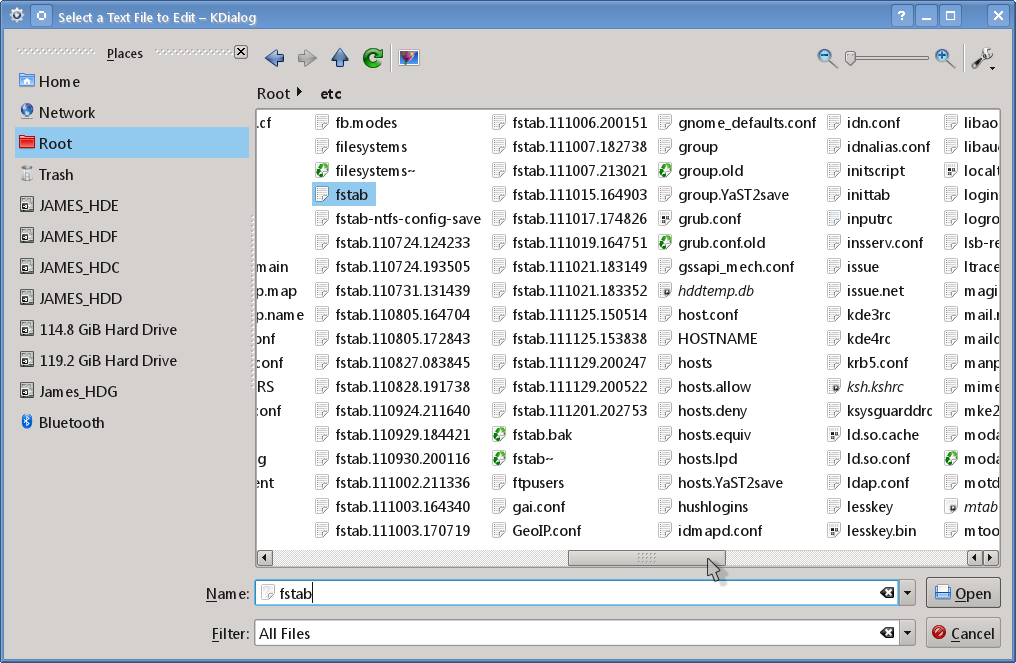The height and width of the screenshot is (663, 1016).
Task: Select the ftpusers file
Action: [528, 483]
